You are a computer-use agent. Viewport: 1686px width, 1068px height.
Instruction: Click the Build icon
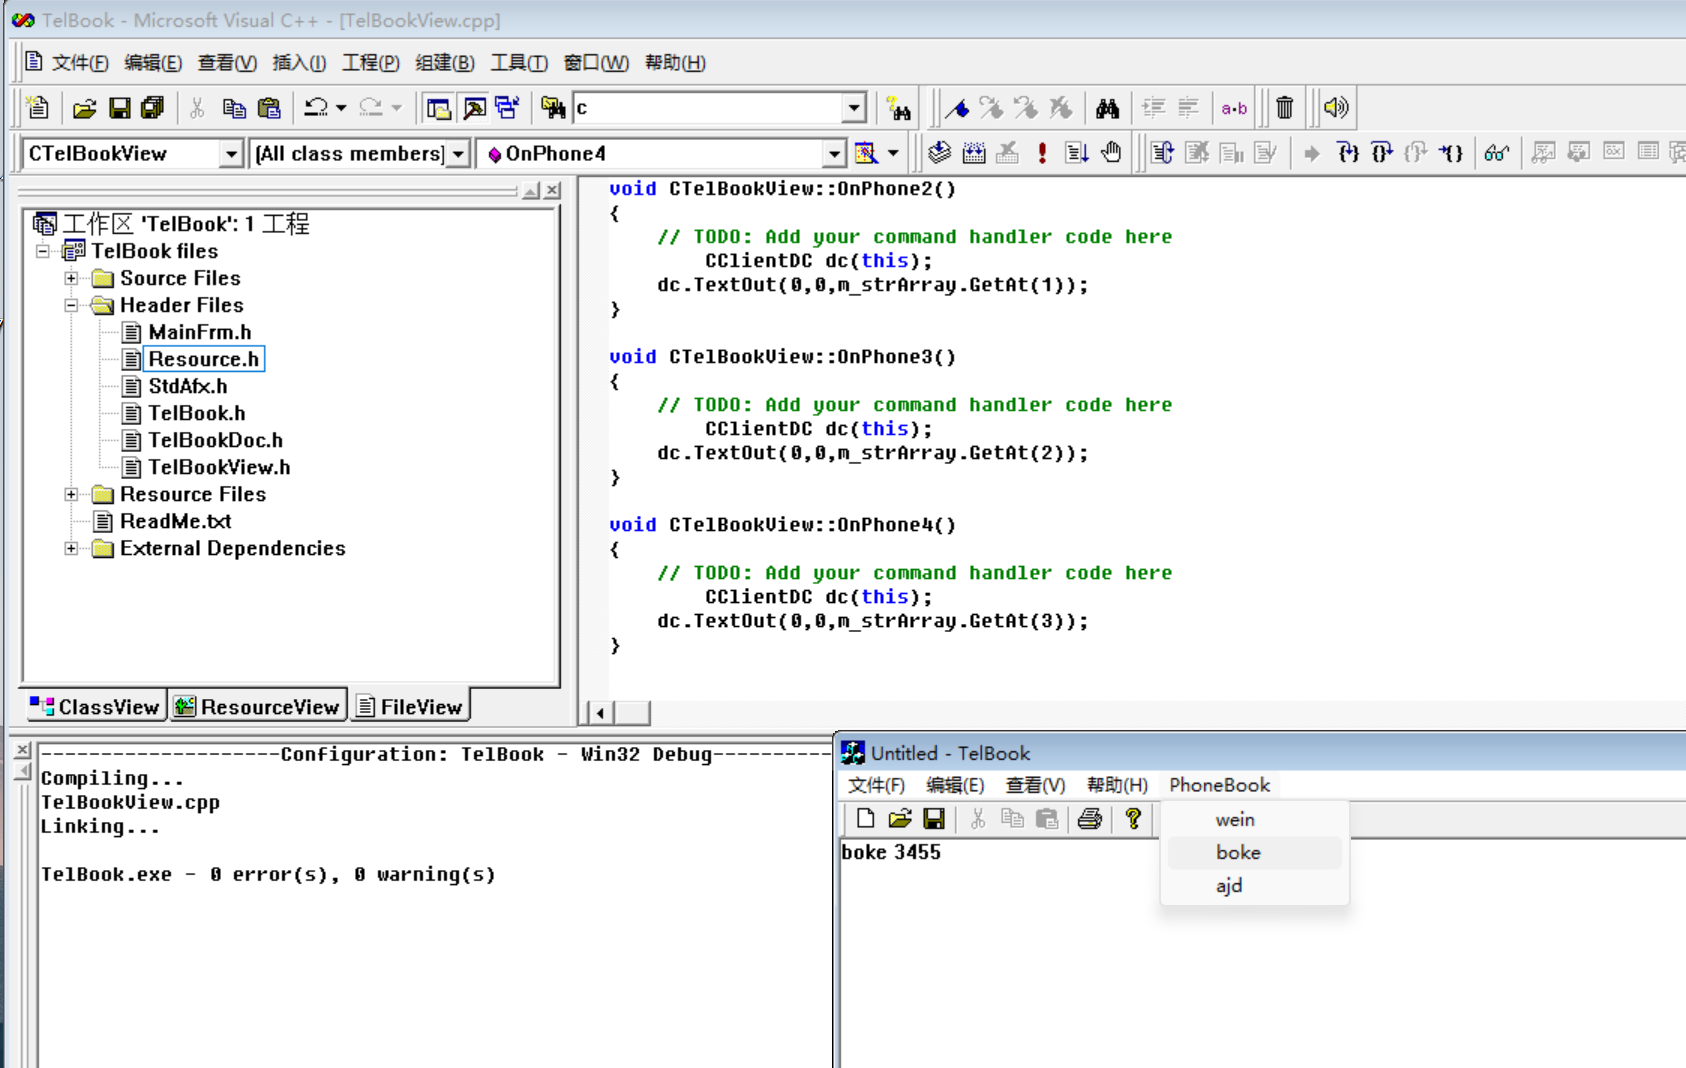974,153
